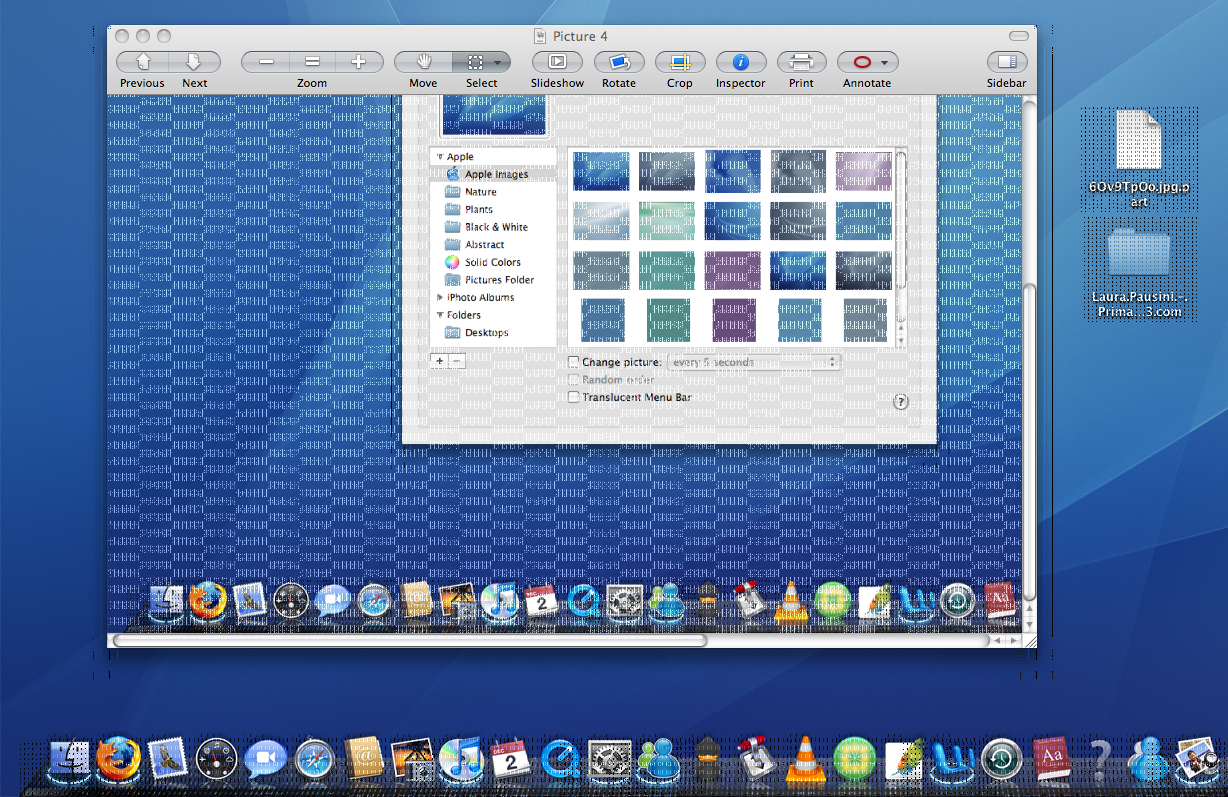
Task: Open the Annotate dropdown arrow
Action: point(886,62)
